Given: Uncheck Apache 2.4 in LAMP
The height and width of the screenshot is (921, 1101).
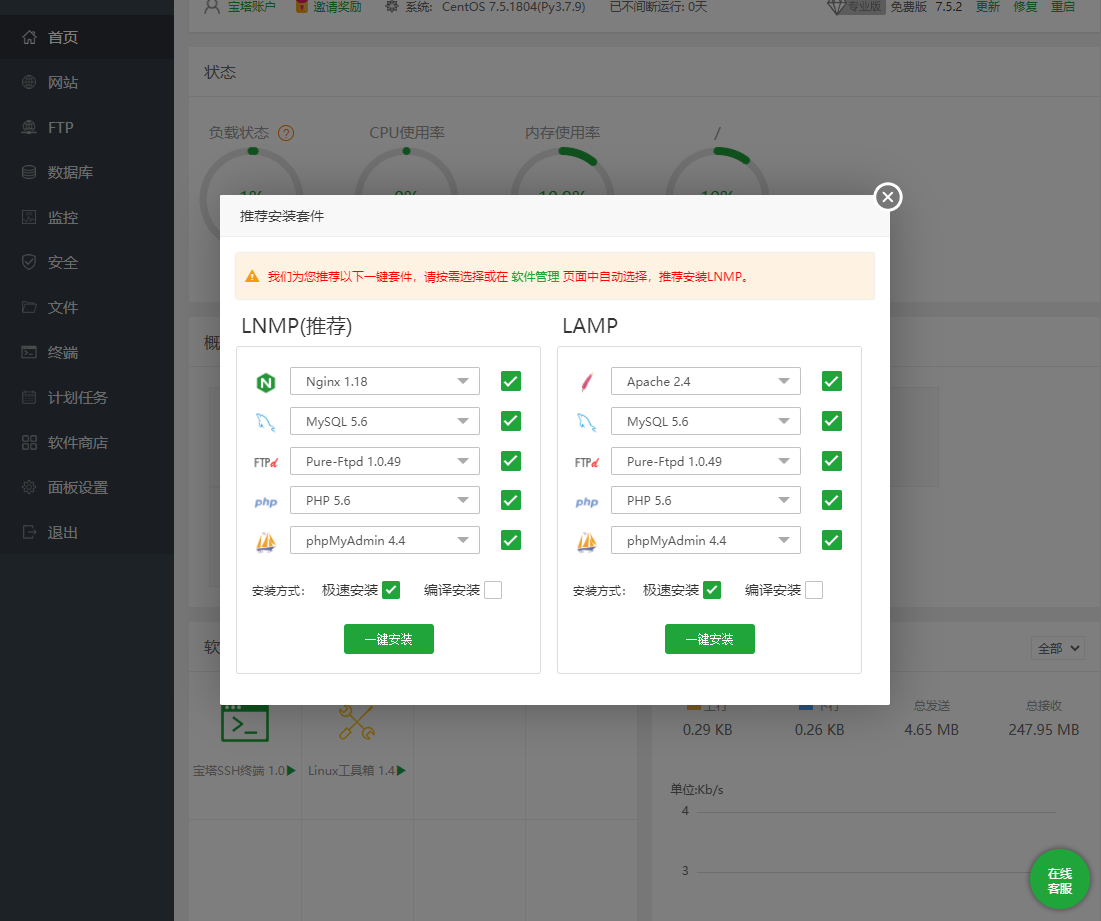Looking at the screenshot, I should 831,381.
